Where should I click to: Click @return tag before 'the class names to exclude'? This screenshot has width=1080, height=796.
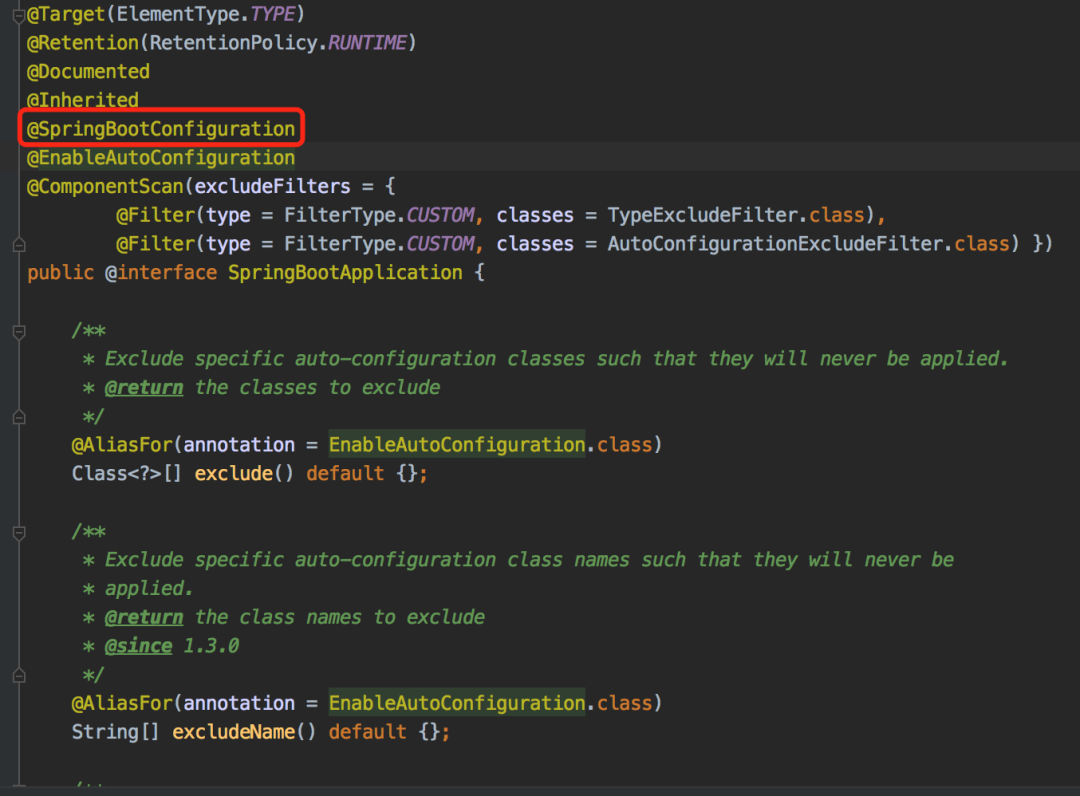pyautogui.click(x=144, y=617)
